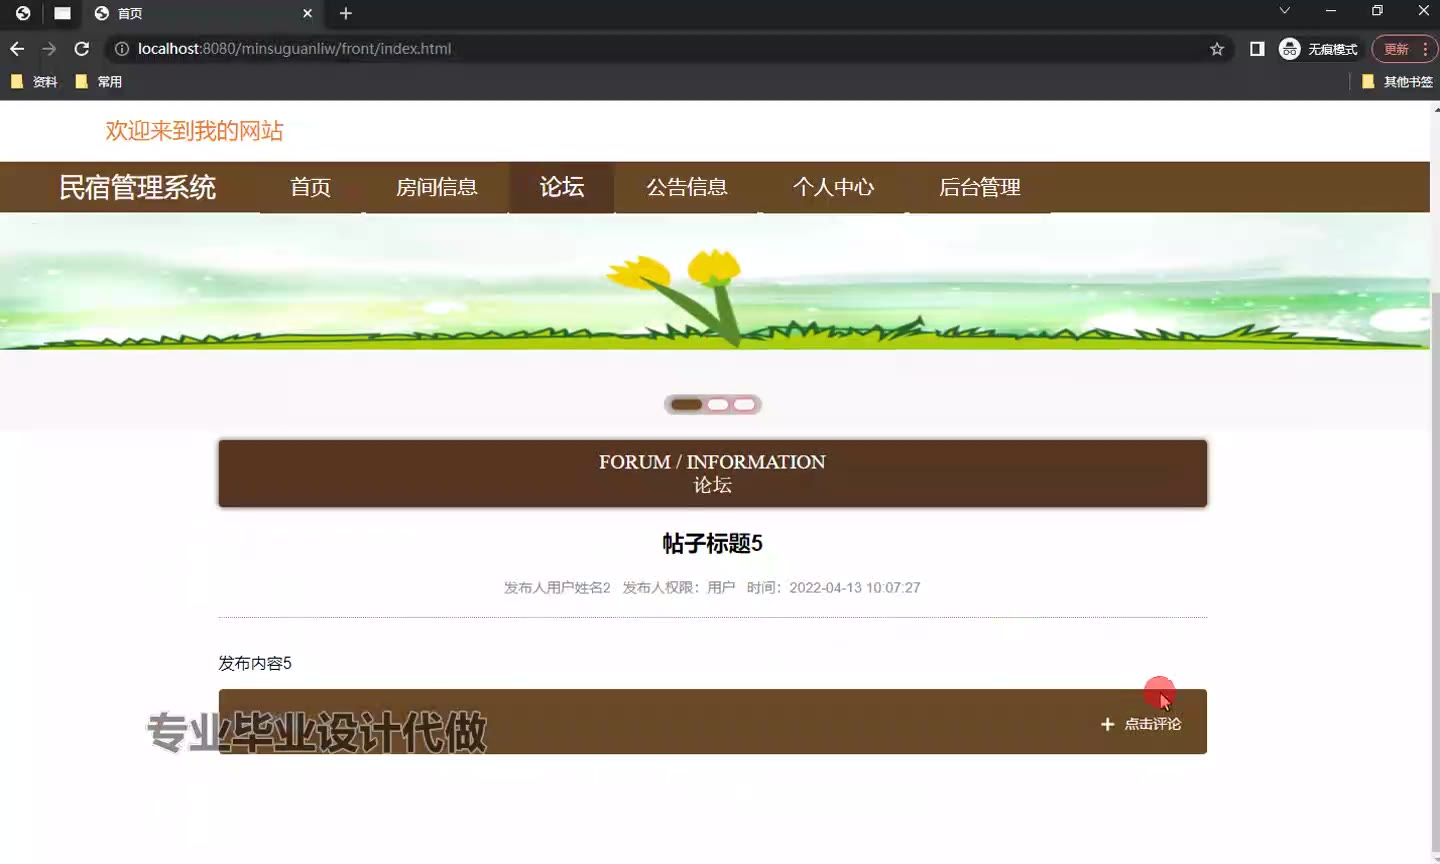The height and width of the screenshot is (864, 1440).
Task: Open the 常用 bookmarks folder
Action: pos(99,82)
